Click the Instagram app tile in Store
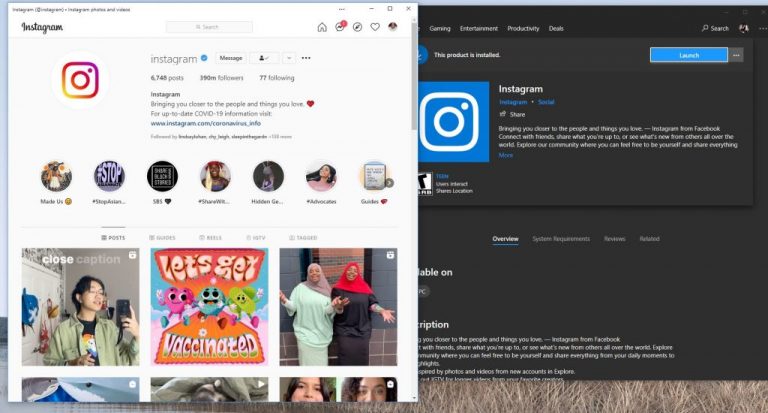 coord(453,121)
